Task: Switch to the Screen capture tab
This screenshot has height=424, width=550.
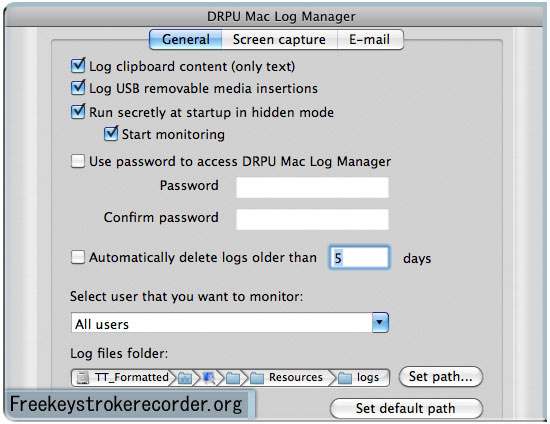Action: tap(279, 40)
